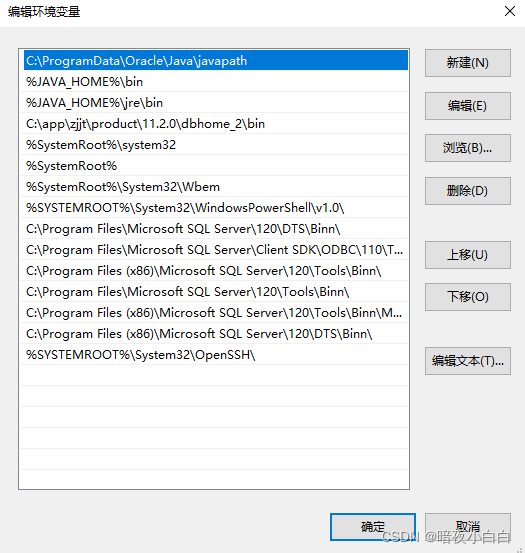
Task: Select the WindowsPowerShell\v1.0\ path entry
Action: tap(214, 208)
